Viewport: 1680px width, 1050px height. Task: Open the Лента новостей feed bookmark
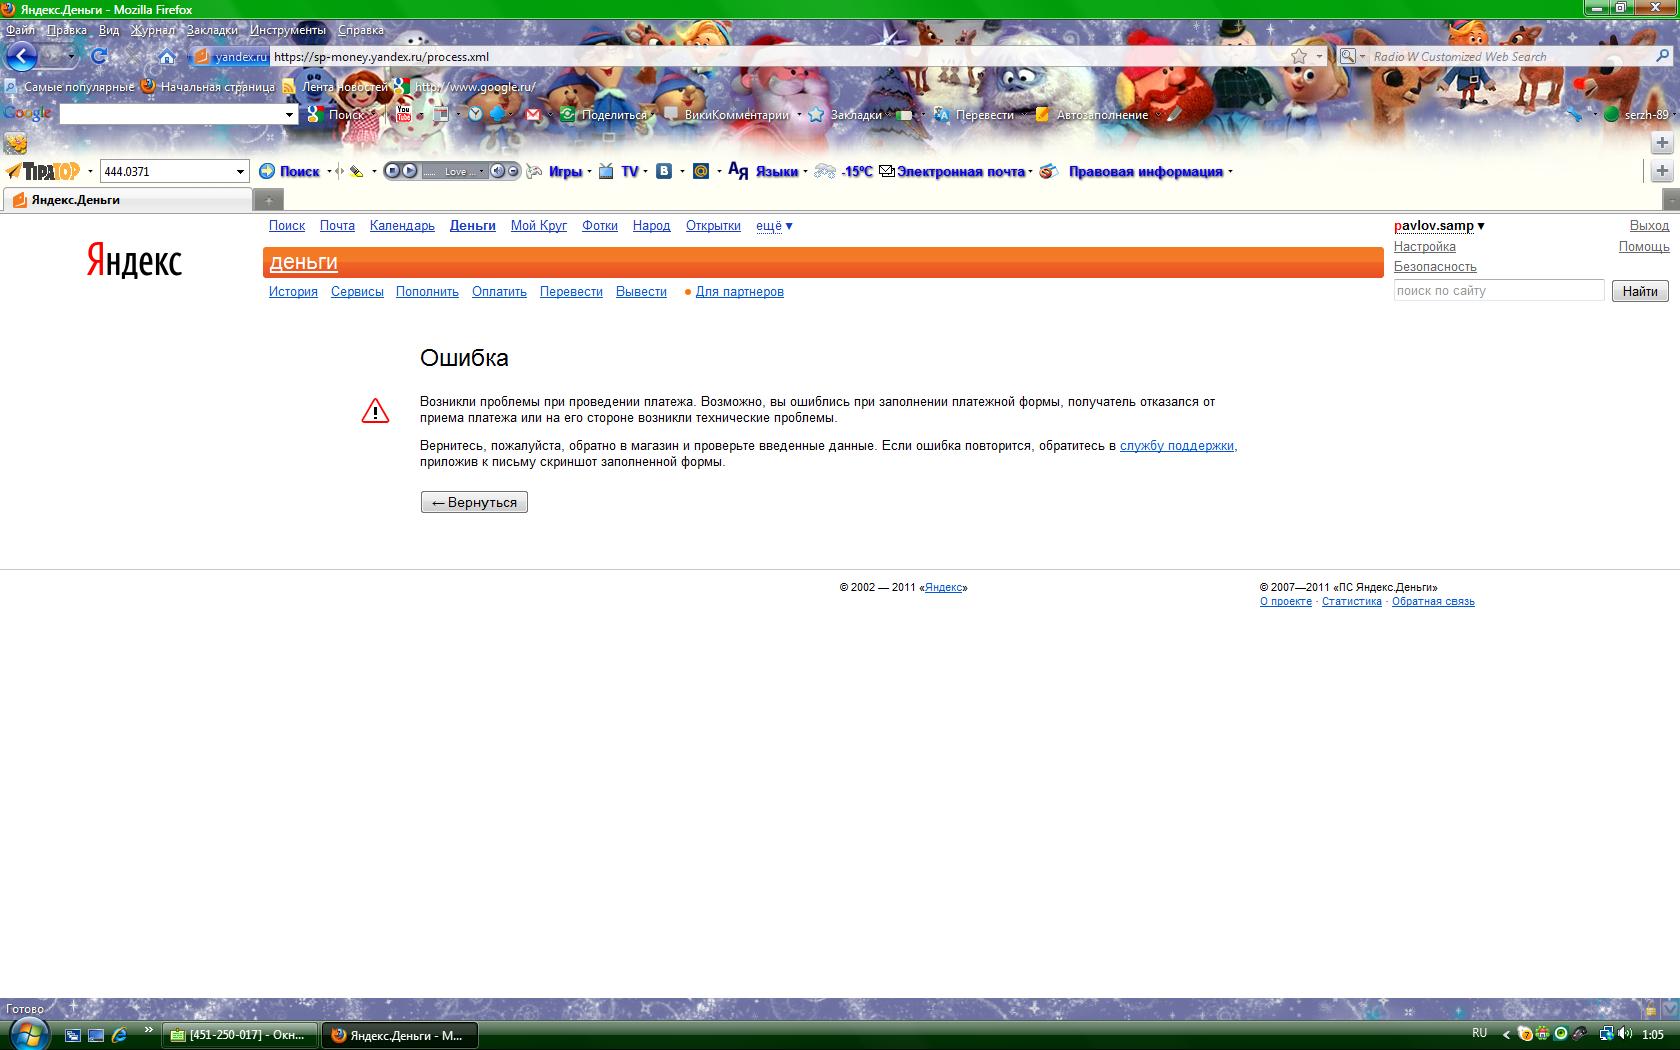pyautogui.click(x=335, y=87)
